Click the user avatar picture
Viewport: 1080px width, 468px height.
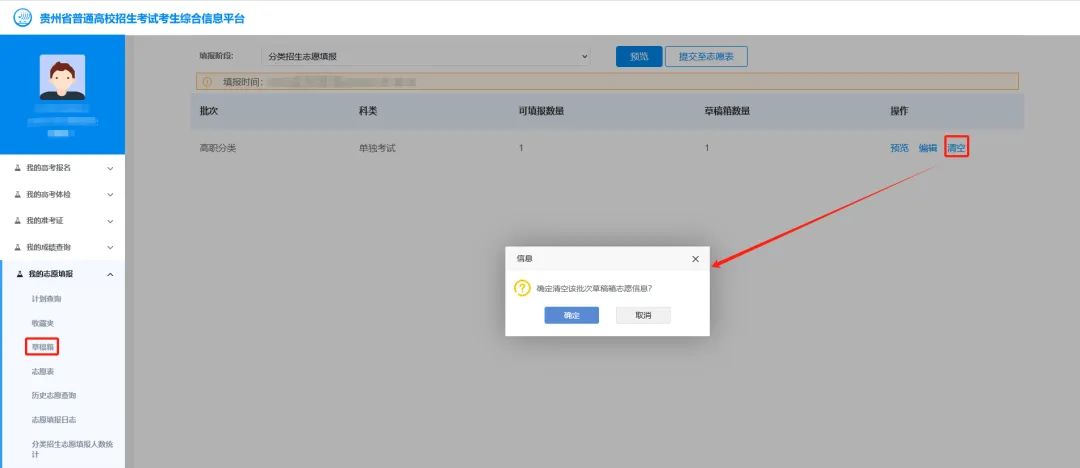coord(62,77)
